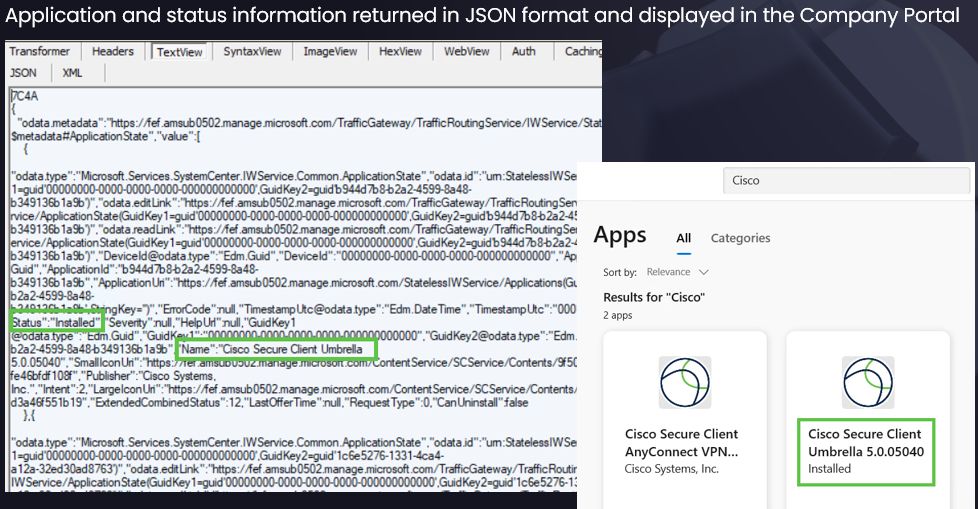Click the Cisco Secure Client AnyConnect VPN icon

pyautogui.click(x=685, y=382)
